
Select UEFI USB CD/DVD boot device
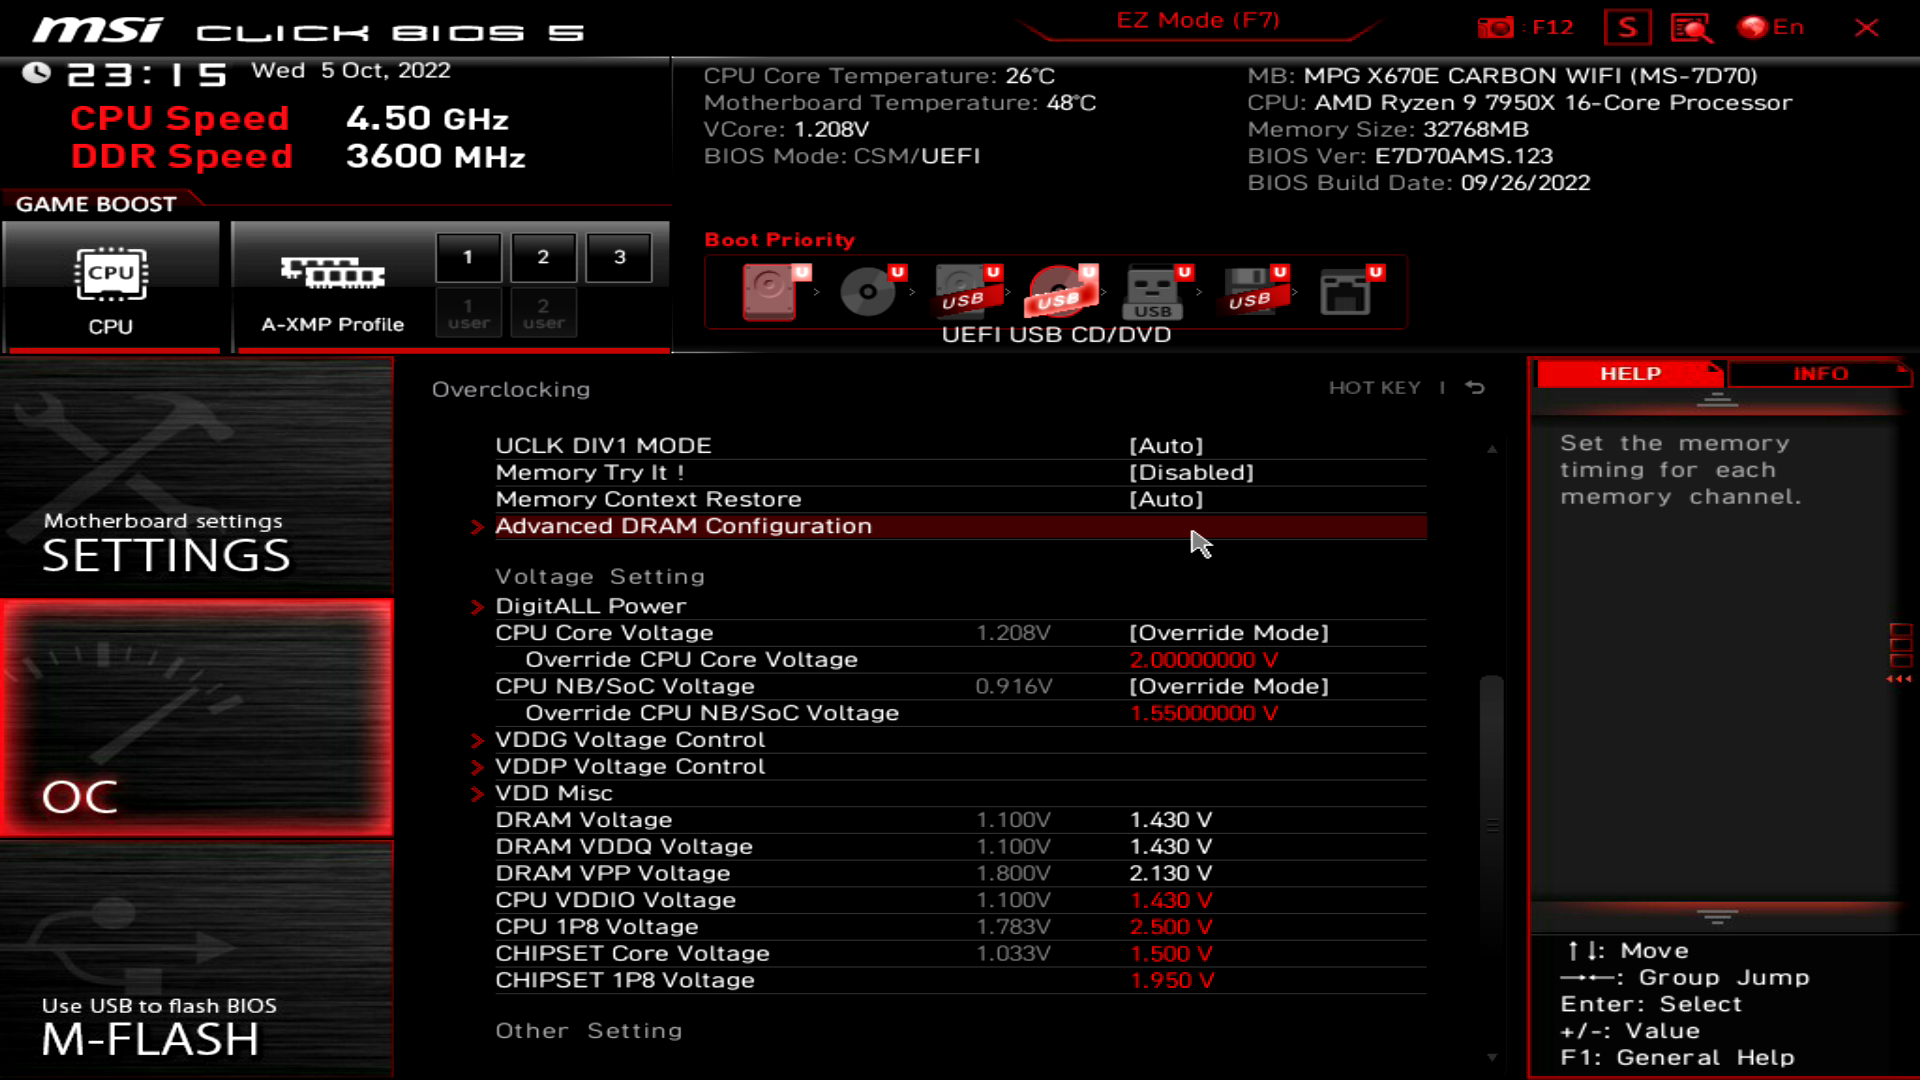[x=1058, y=290]
